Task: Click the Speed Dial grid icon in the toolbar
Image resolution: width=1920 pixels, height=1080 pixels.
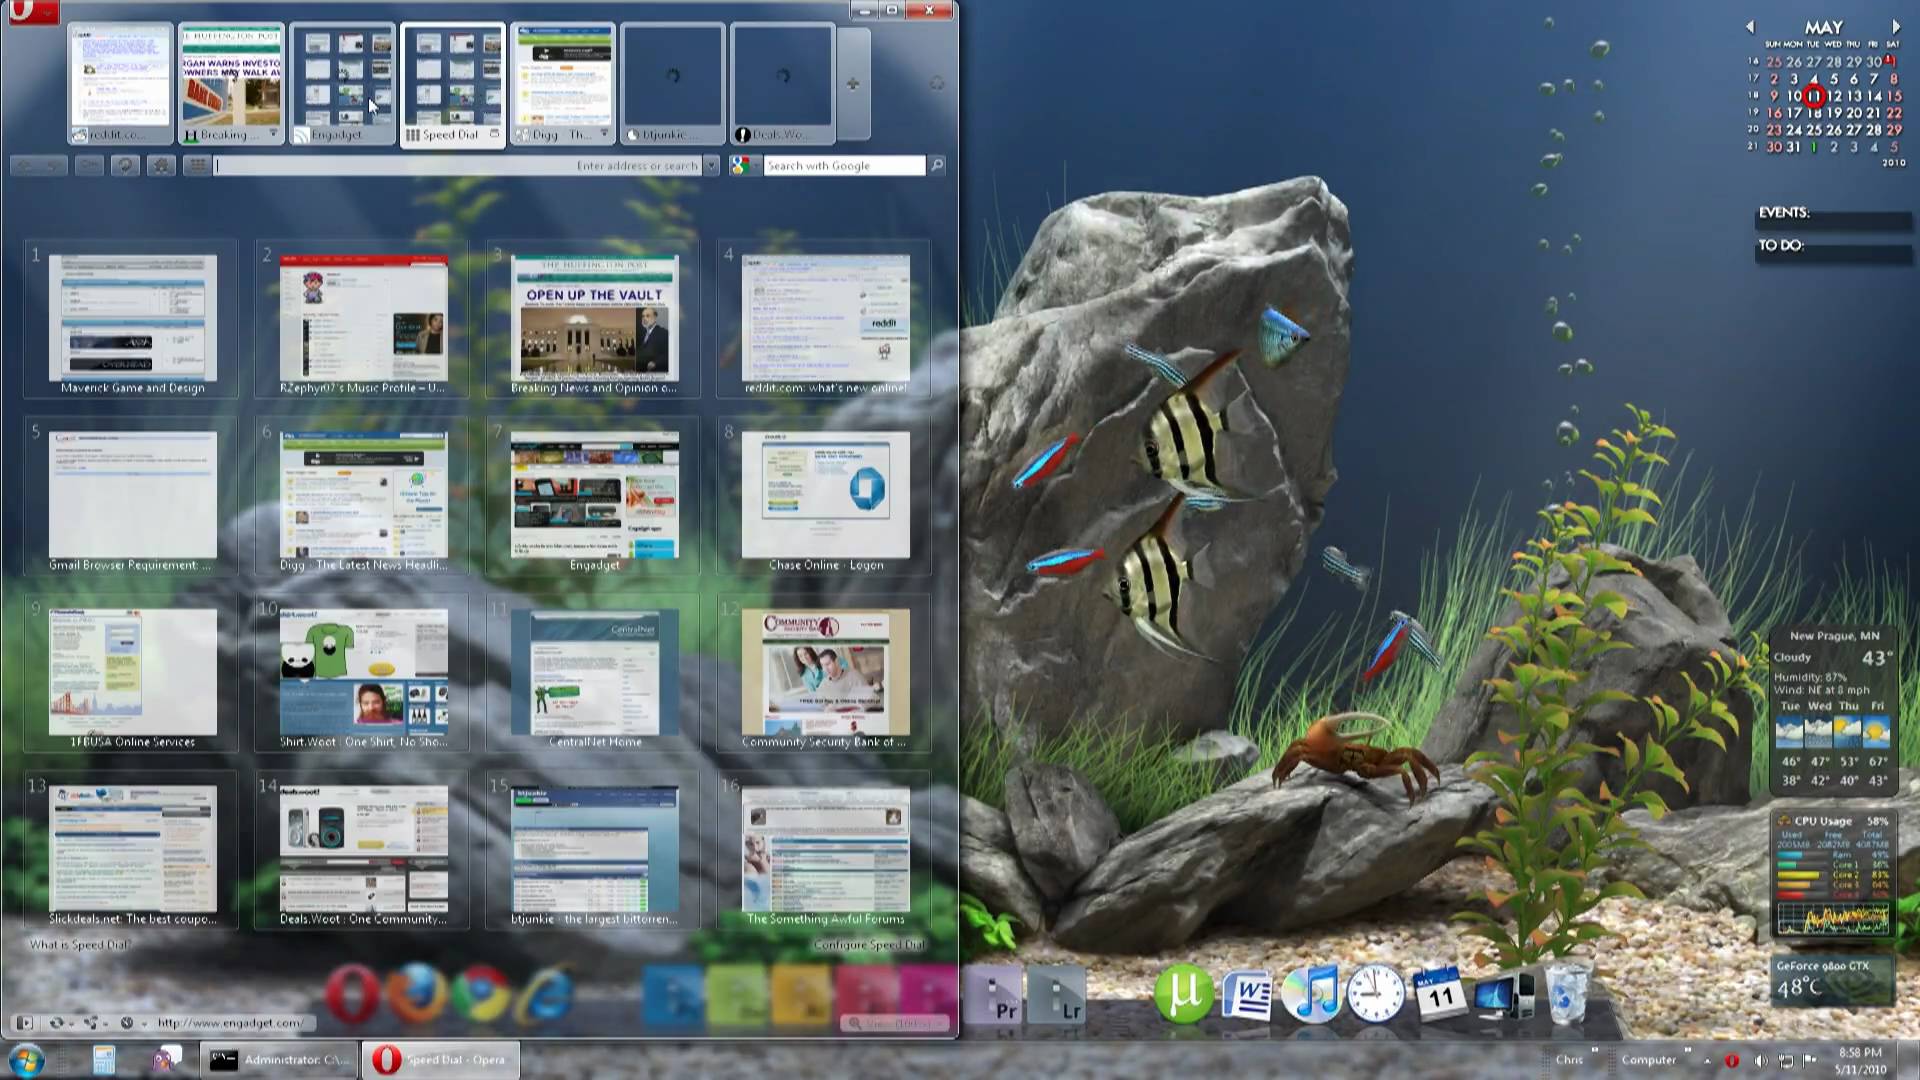Action: point(197,166)
